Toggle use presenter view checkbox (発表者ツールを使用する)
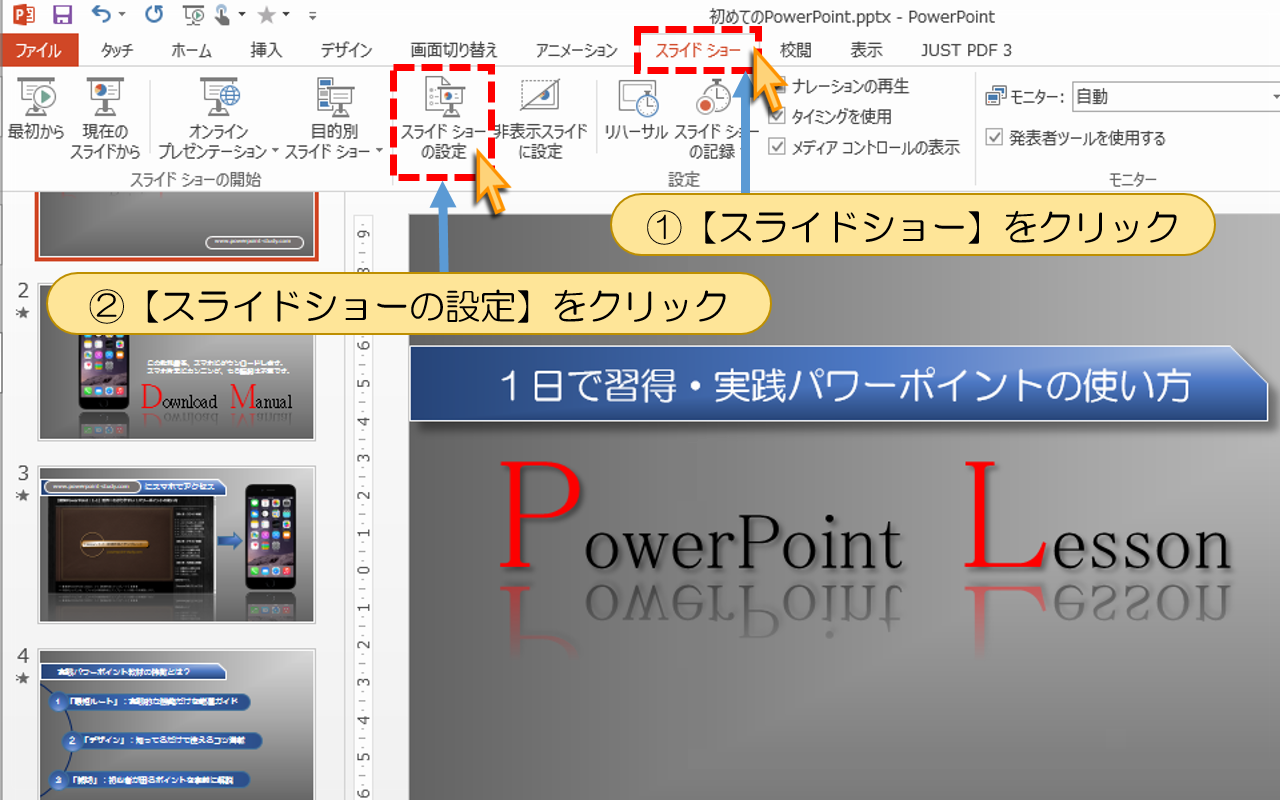The image size is (1280, 800). pyautogui.click(x=994, y=138)
